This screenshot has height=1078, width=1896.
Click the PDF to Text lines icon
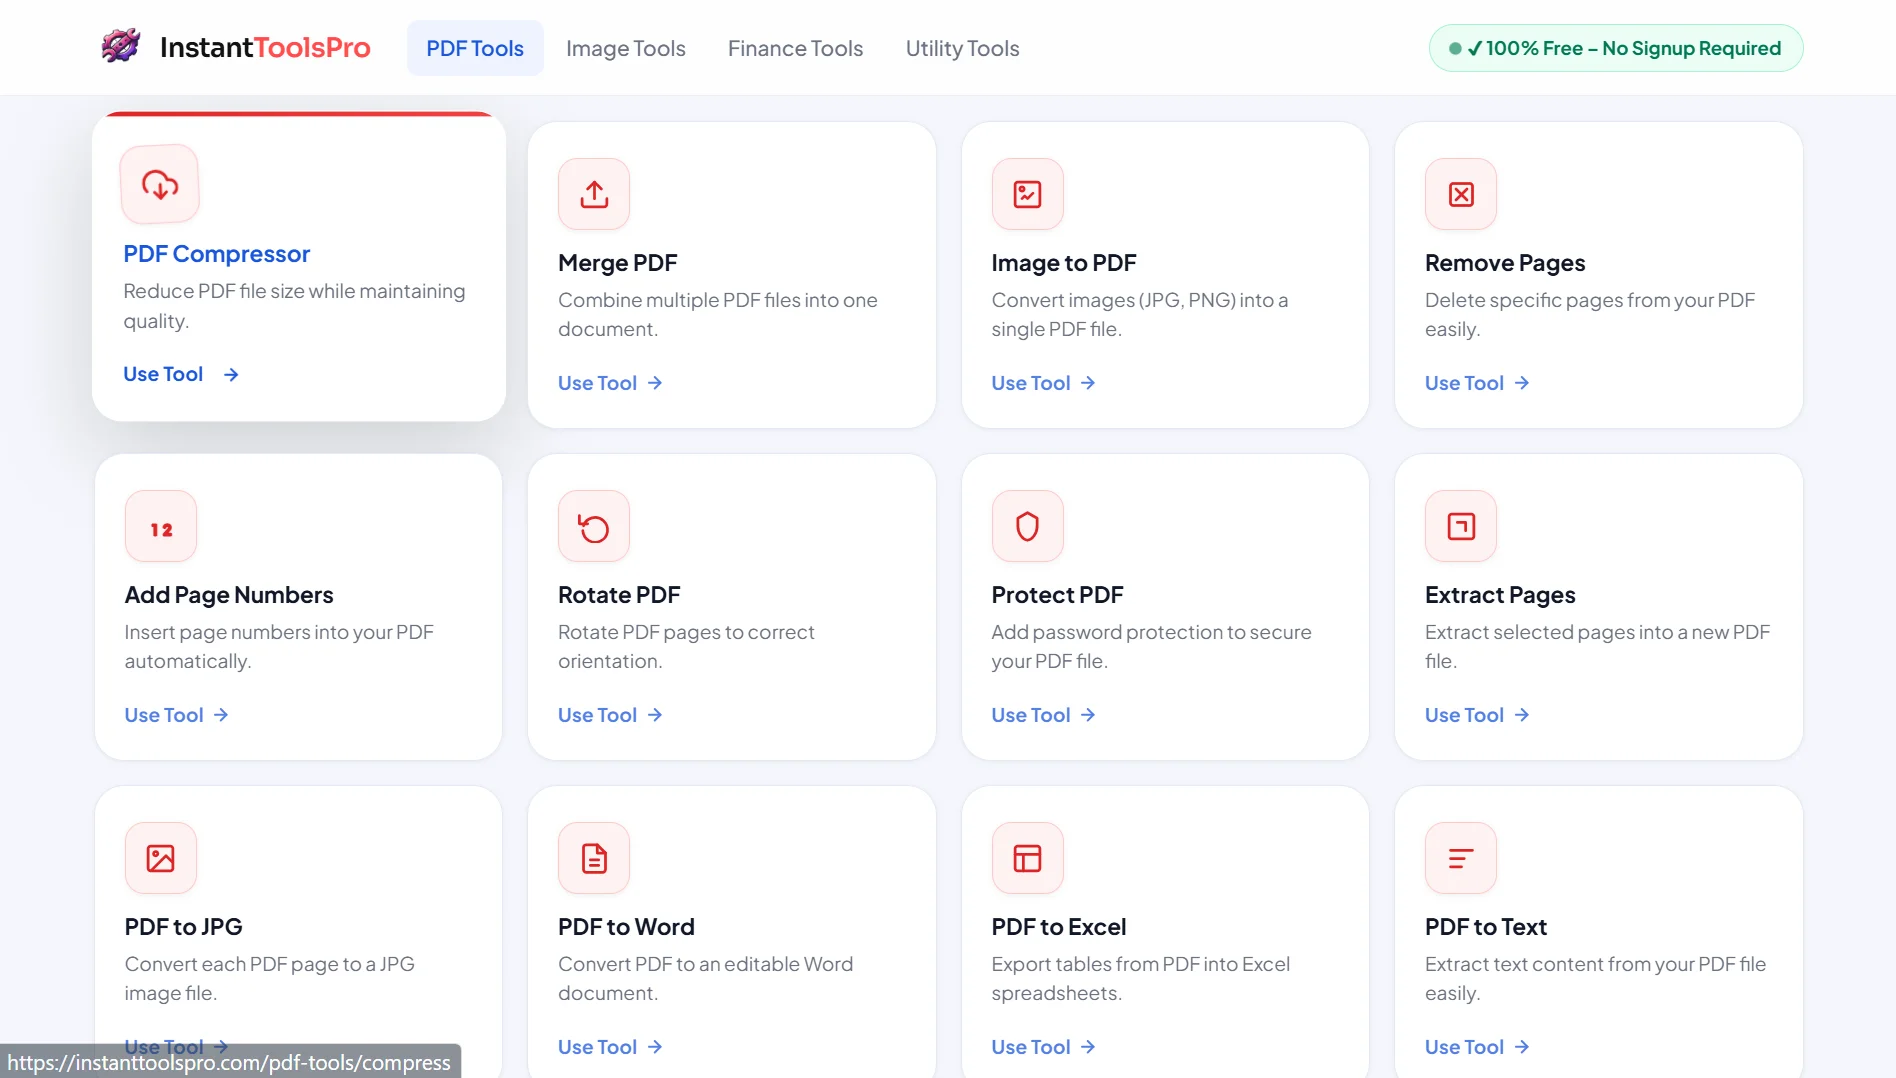pyautogui.click(x=1460, y=858)
